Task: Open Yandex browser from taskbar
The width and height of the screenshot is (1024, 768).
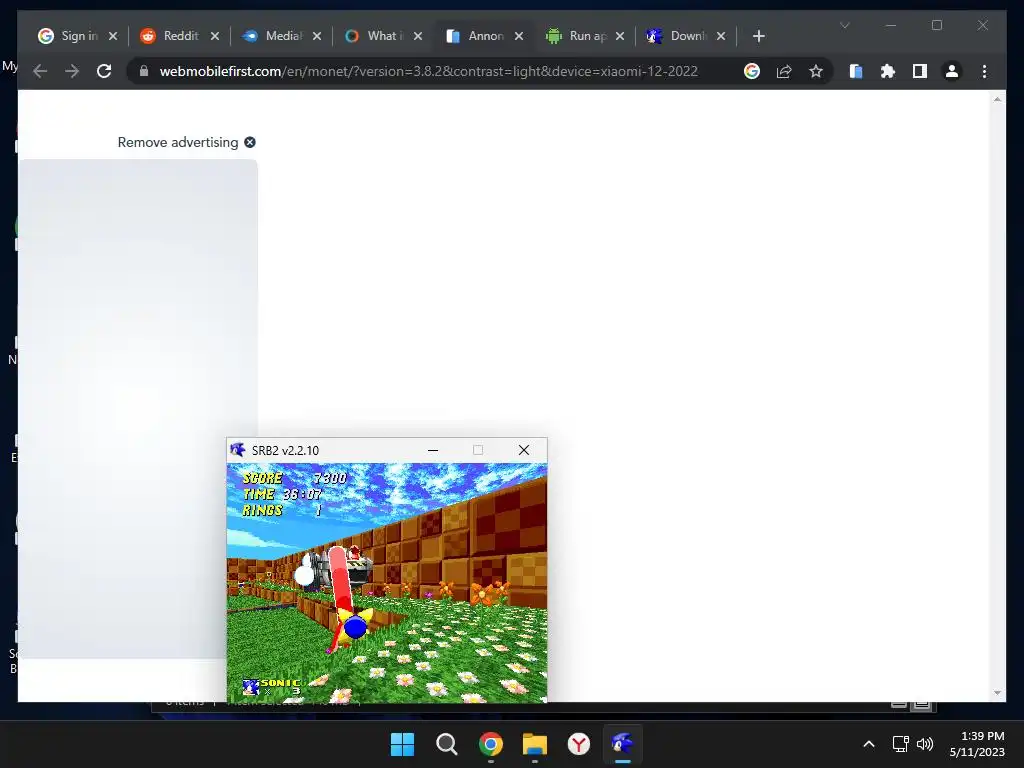Action: 579,744
